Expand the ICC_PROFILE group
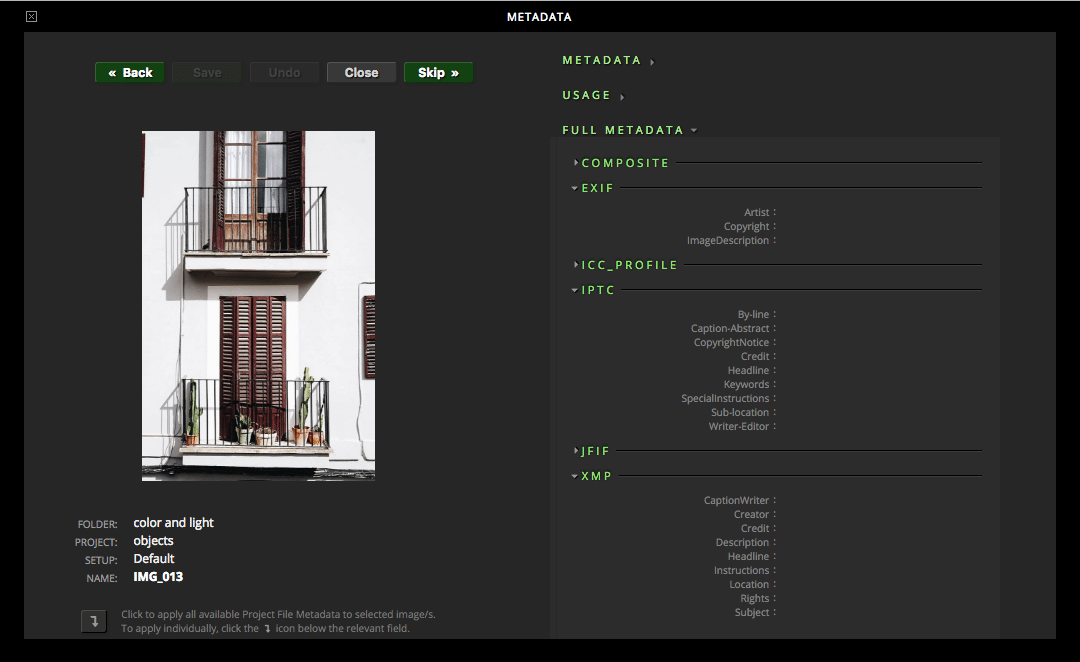This screenshot has width=1080, height=662. pyautogui.click(x=629, y=265)
